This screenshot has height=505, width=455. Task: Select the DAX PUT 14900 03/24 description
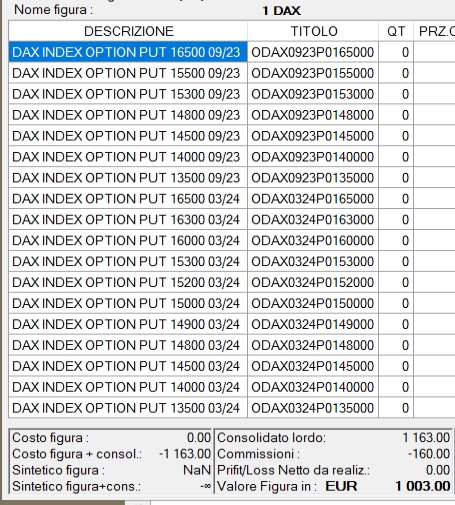[128, 324]
